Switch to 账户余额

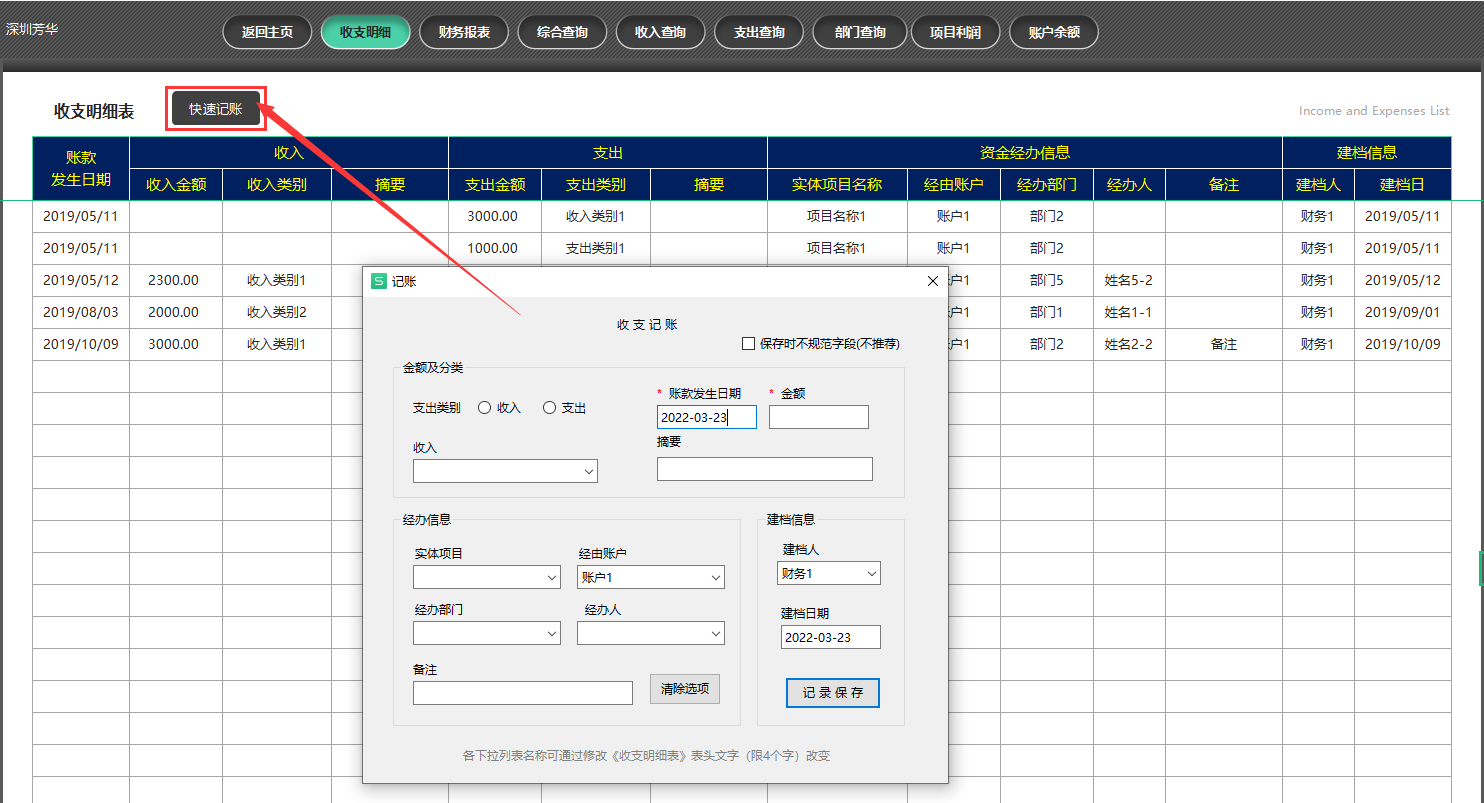tap(1053, 31)
